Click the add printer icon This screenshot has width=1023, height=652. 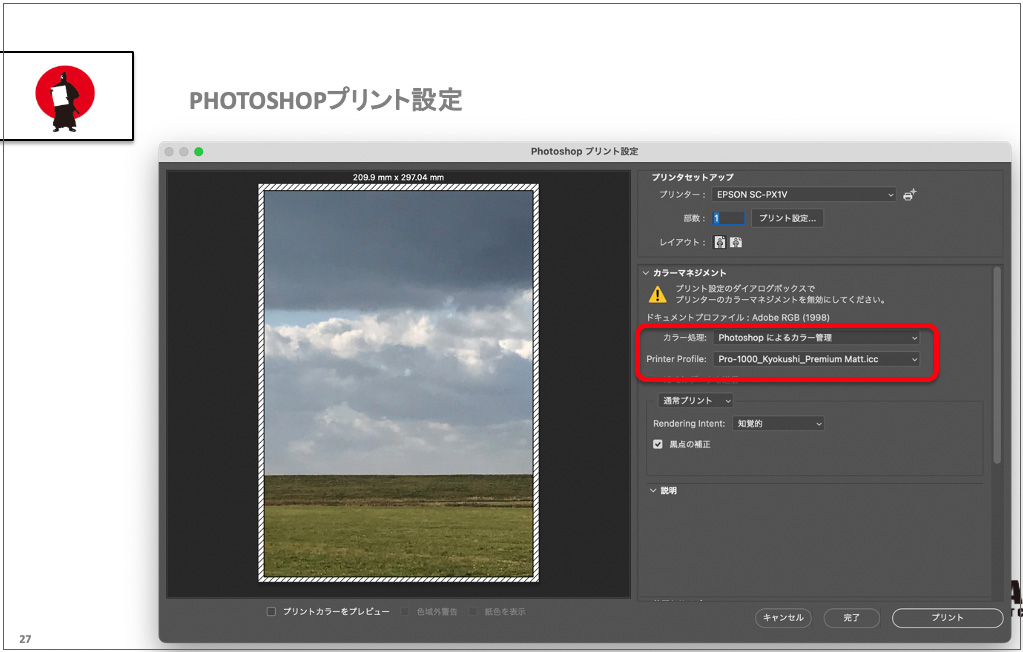tap(909, 194)
